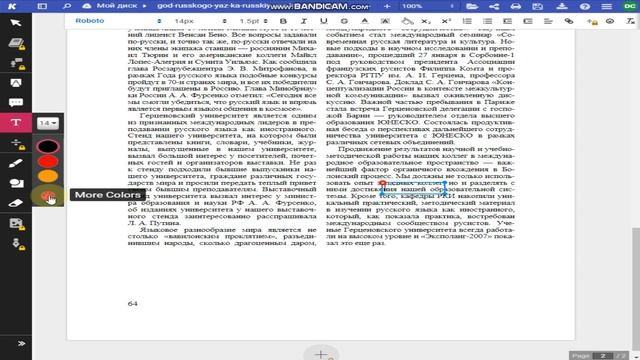The image size is (640, 360).
Task: Select the Eraser tool
Action: tap(16, 203)
